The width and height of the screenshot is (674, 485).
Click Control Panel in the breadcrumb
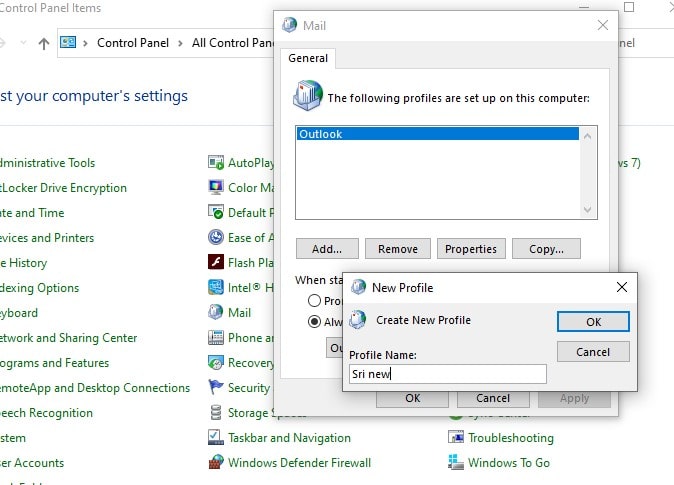coord(133,43)
